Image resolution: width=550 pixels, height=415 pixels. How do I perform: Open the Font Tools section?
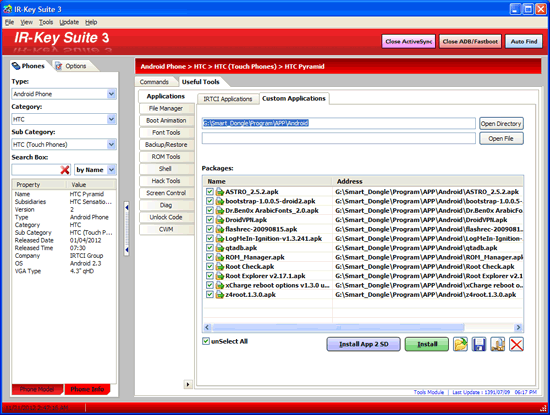(166, 133)
